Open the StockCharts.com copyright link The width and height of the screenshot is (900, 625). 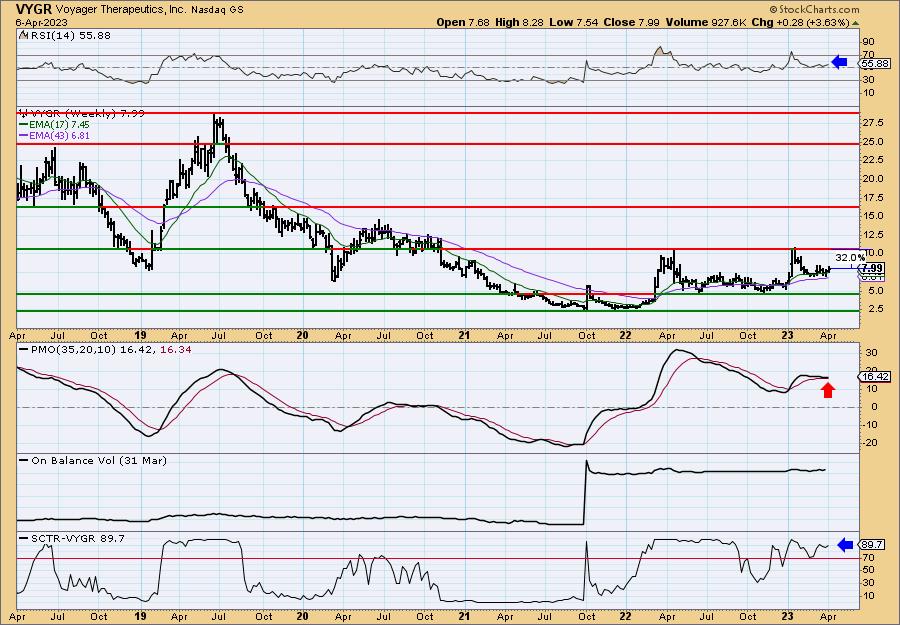(814, 9)
